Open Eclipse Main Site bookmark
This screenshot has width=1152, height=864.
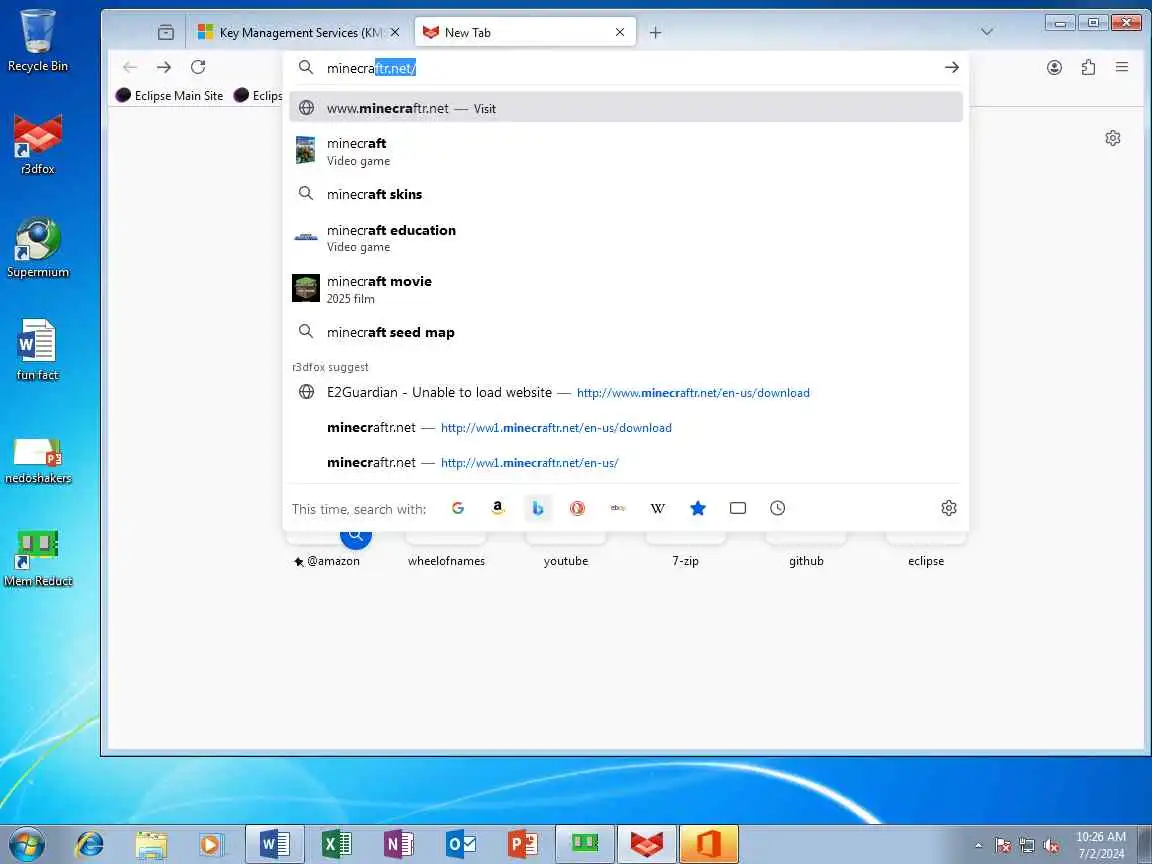click(x=170, y=96)
